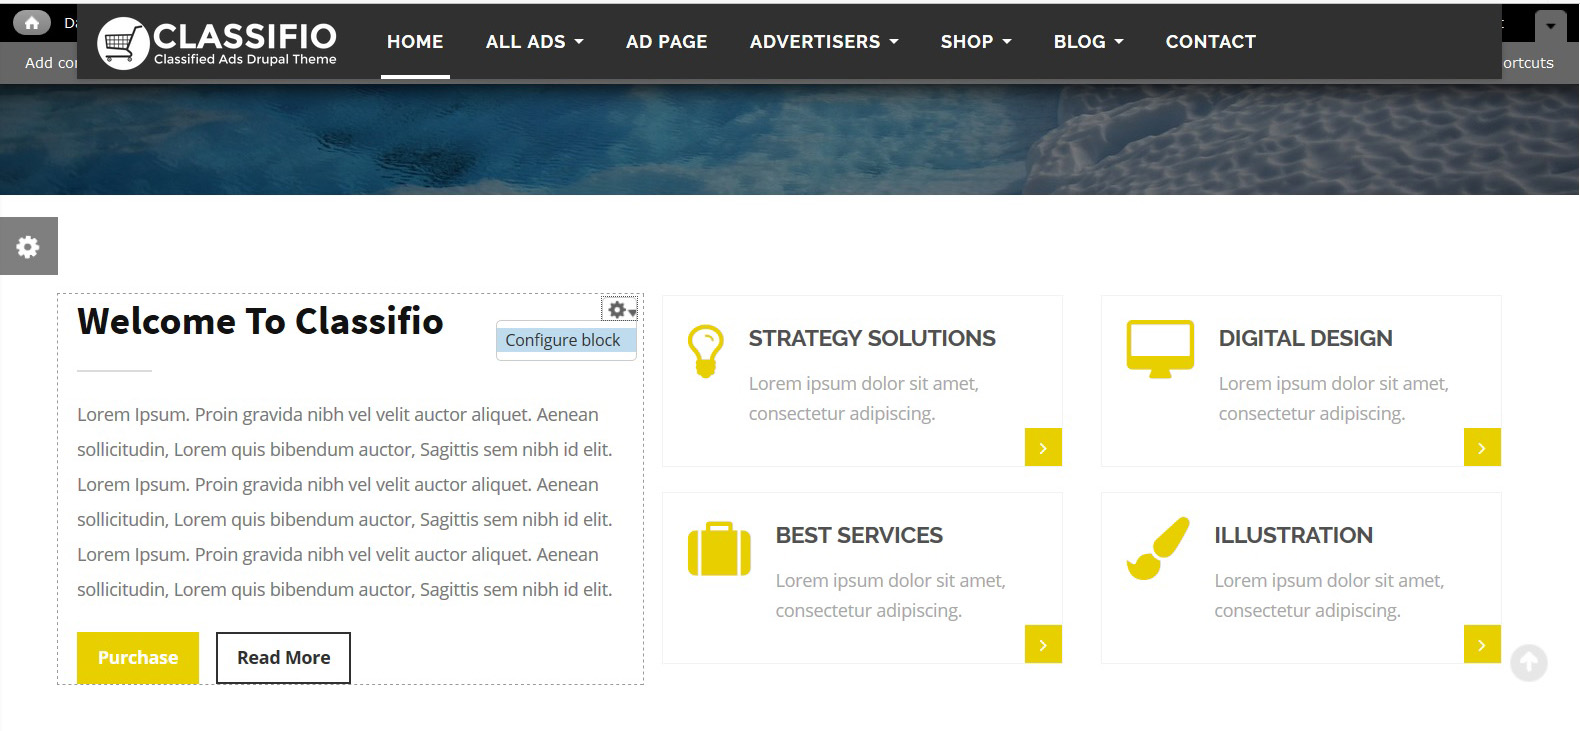Image resolution: width=1580 pixels, height=731 pixels.
Task: Click the Digital Design monitor icon
Action: (1160, 349)
